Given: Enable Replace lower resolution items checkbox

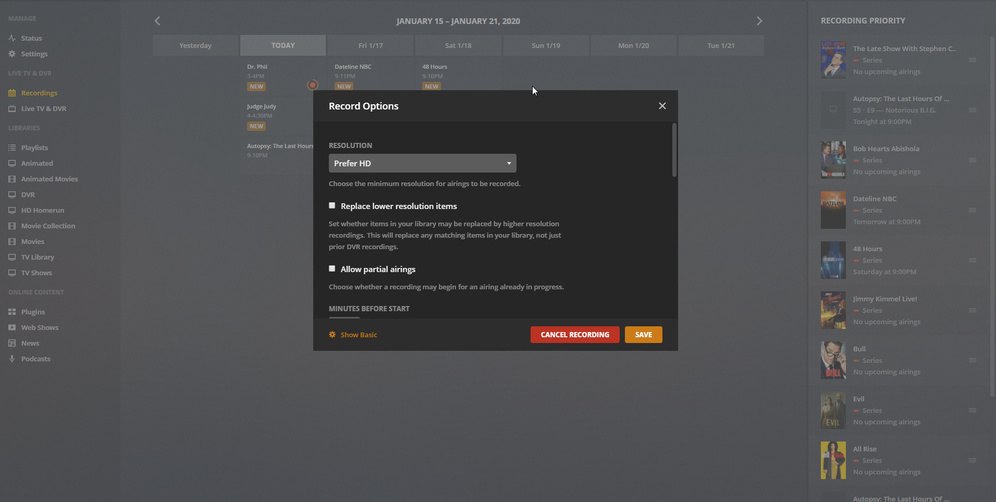Looking at the screenshot, I should click(x=332, y=206).
